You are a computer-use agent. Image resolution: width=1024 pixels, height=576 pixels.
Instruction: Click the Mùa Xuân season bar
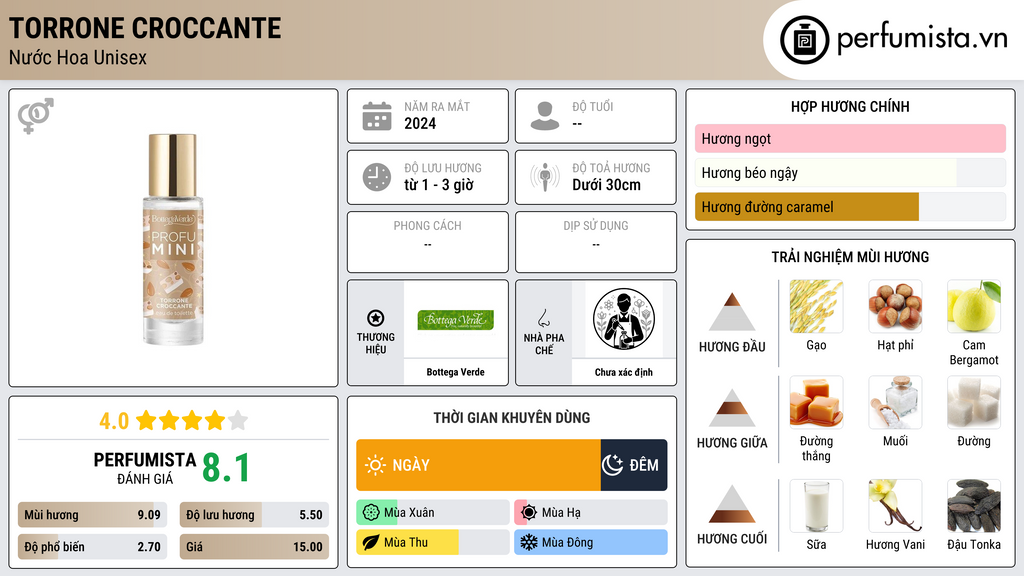click(x=433, y=513)
